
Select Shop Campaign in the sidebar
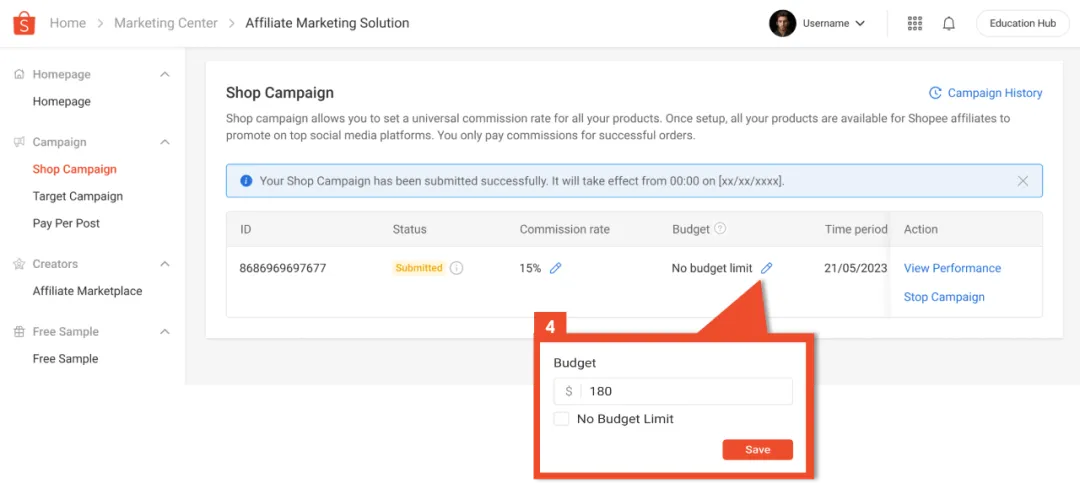coord(74,169)
